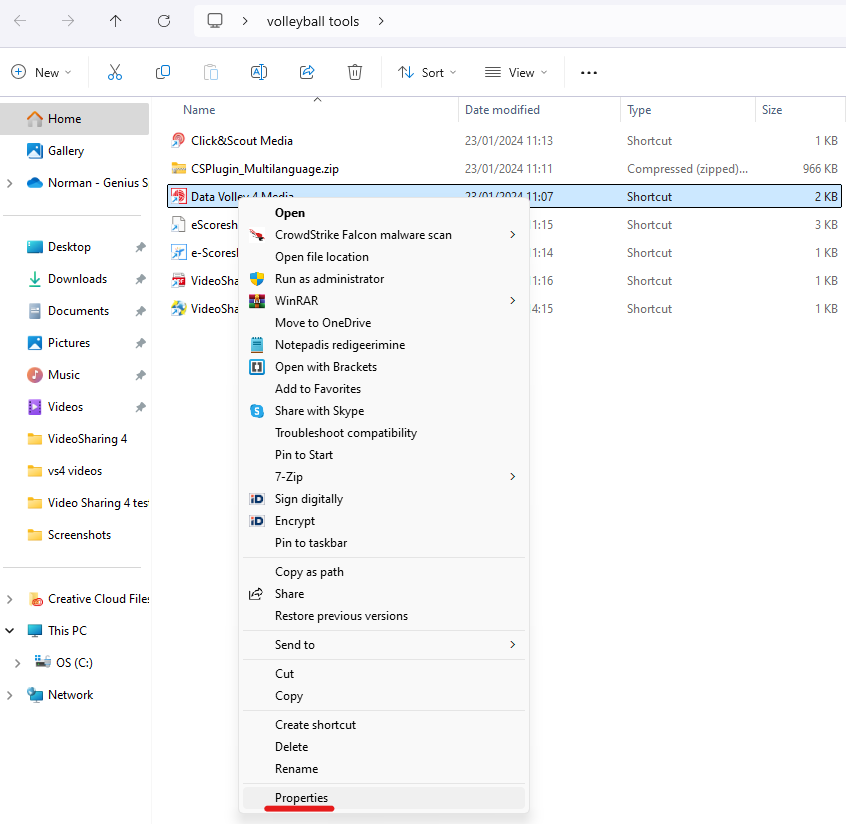This screenshot has width=846, height=824.
Task: Click the Rename icon in toolbar
Action: (x=259, y=72)
